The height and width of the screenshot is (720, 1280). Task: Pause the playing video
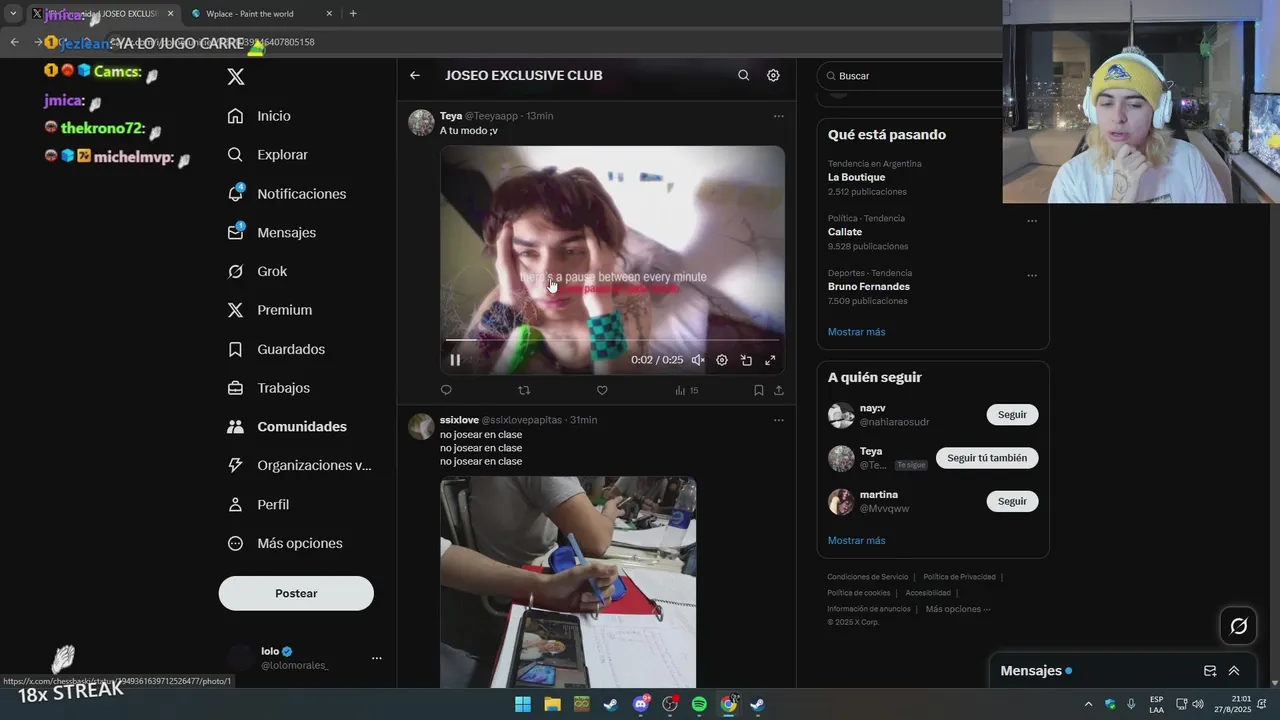[455, 360]
